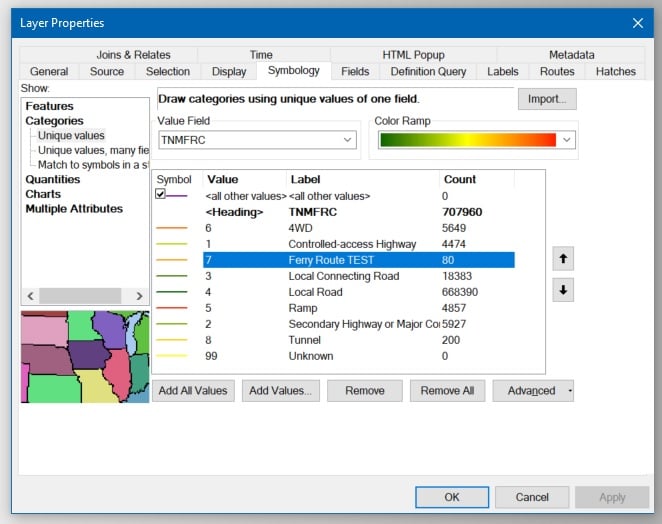This screenshot has width=662, height=524.
Task: Move selected value down with arrow button
Action: click(x=563, y=290)
